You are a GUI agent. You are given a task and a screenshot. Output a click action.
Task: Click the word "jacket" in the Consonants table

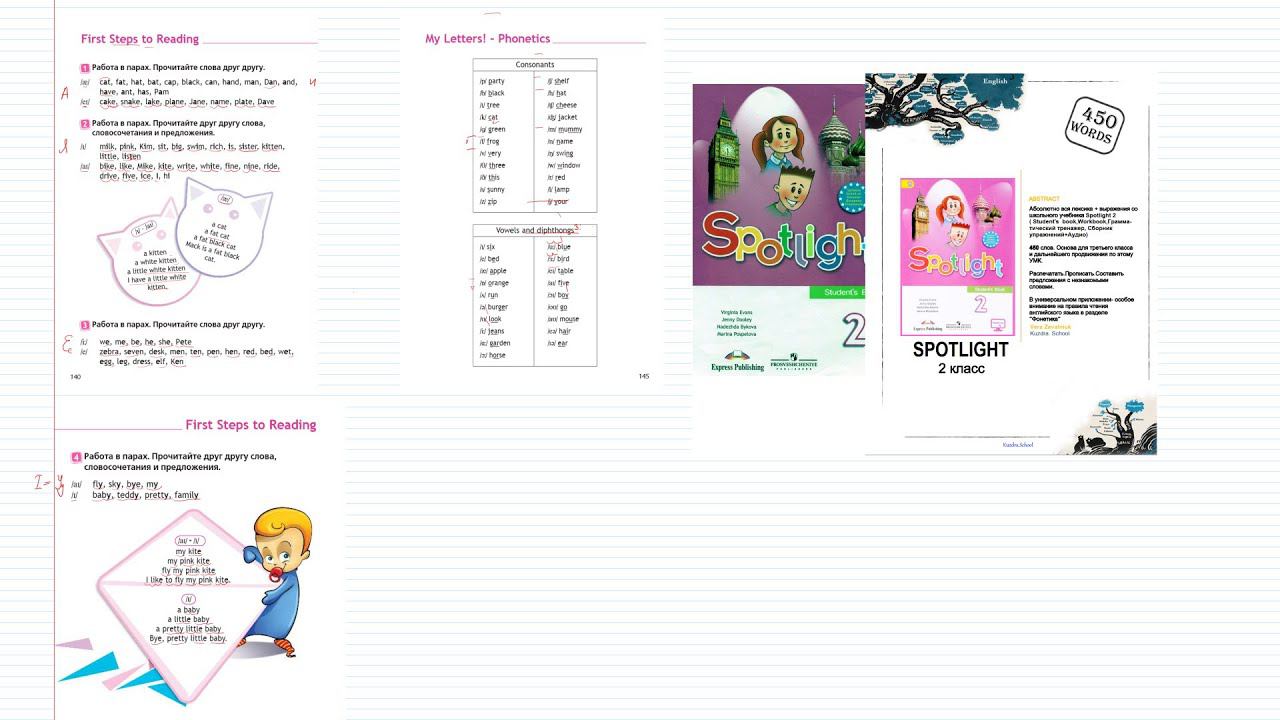point(567,117)
